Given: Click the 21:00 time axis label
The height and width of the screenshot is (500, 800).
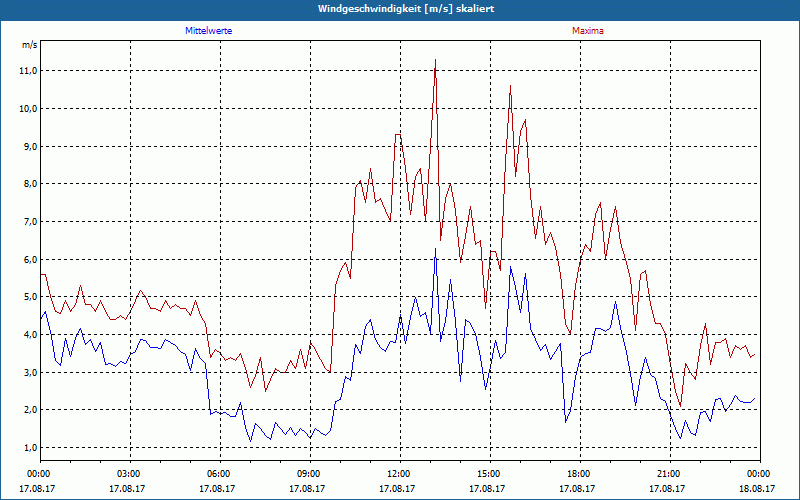Looking at the screenshot, I should click(x=670, y=474).
